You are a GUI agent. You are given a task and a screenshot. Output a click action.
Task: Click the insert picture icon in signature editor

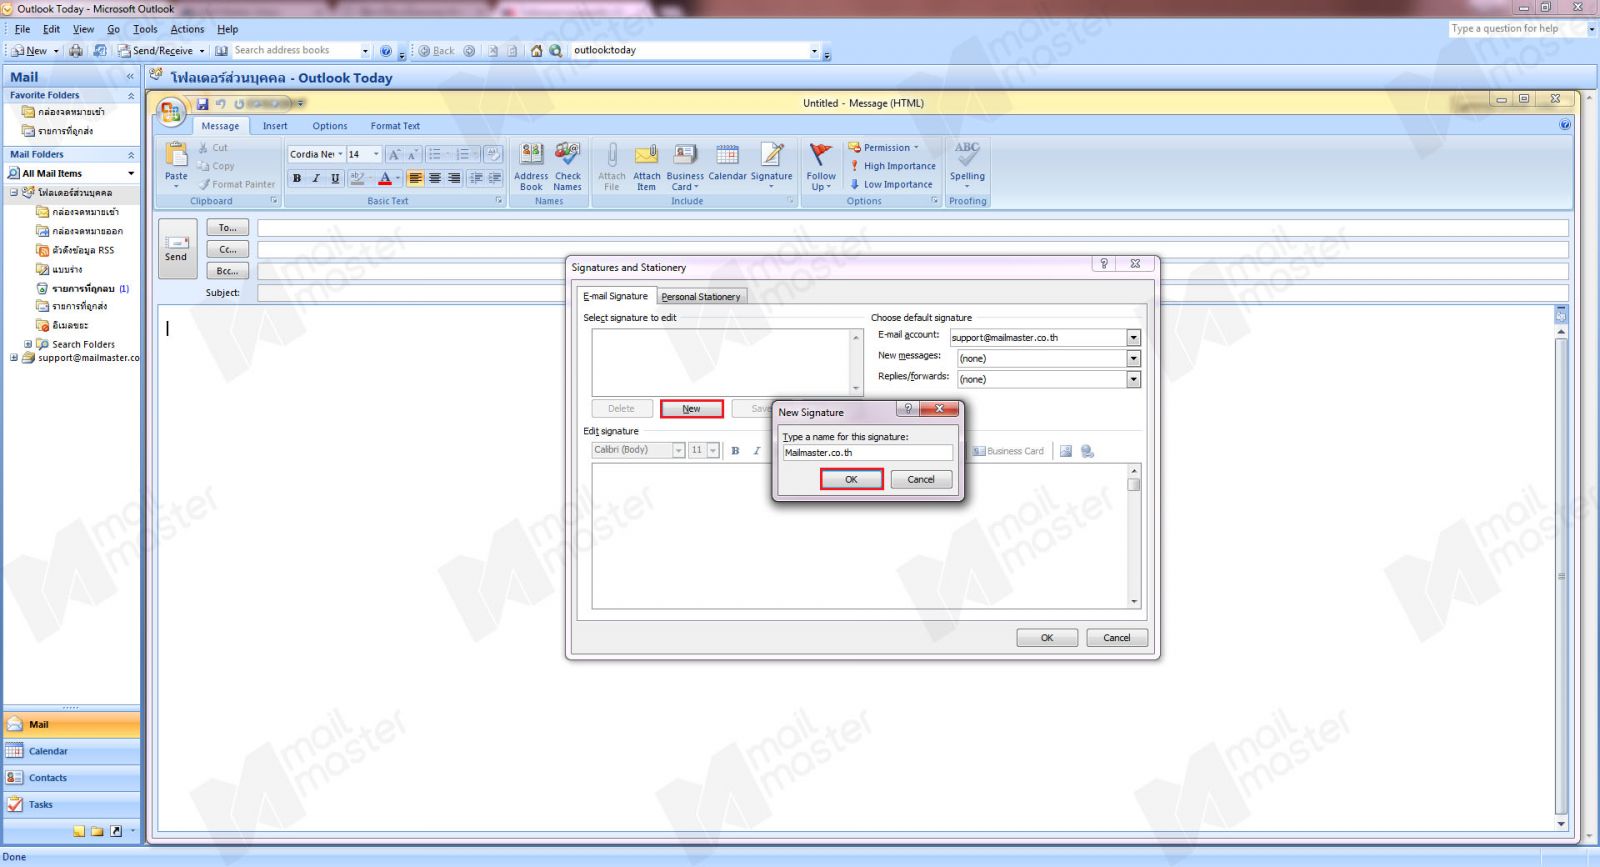(x=1066, y=451)
